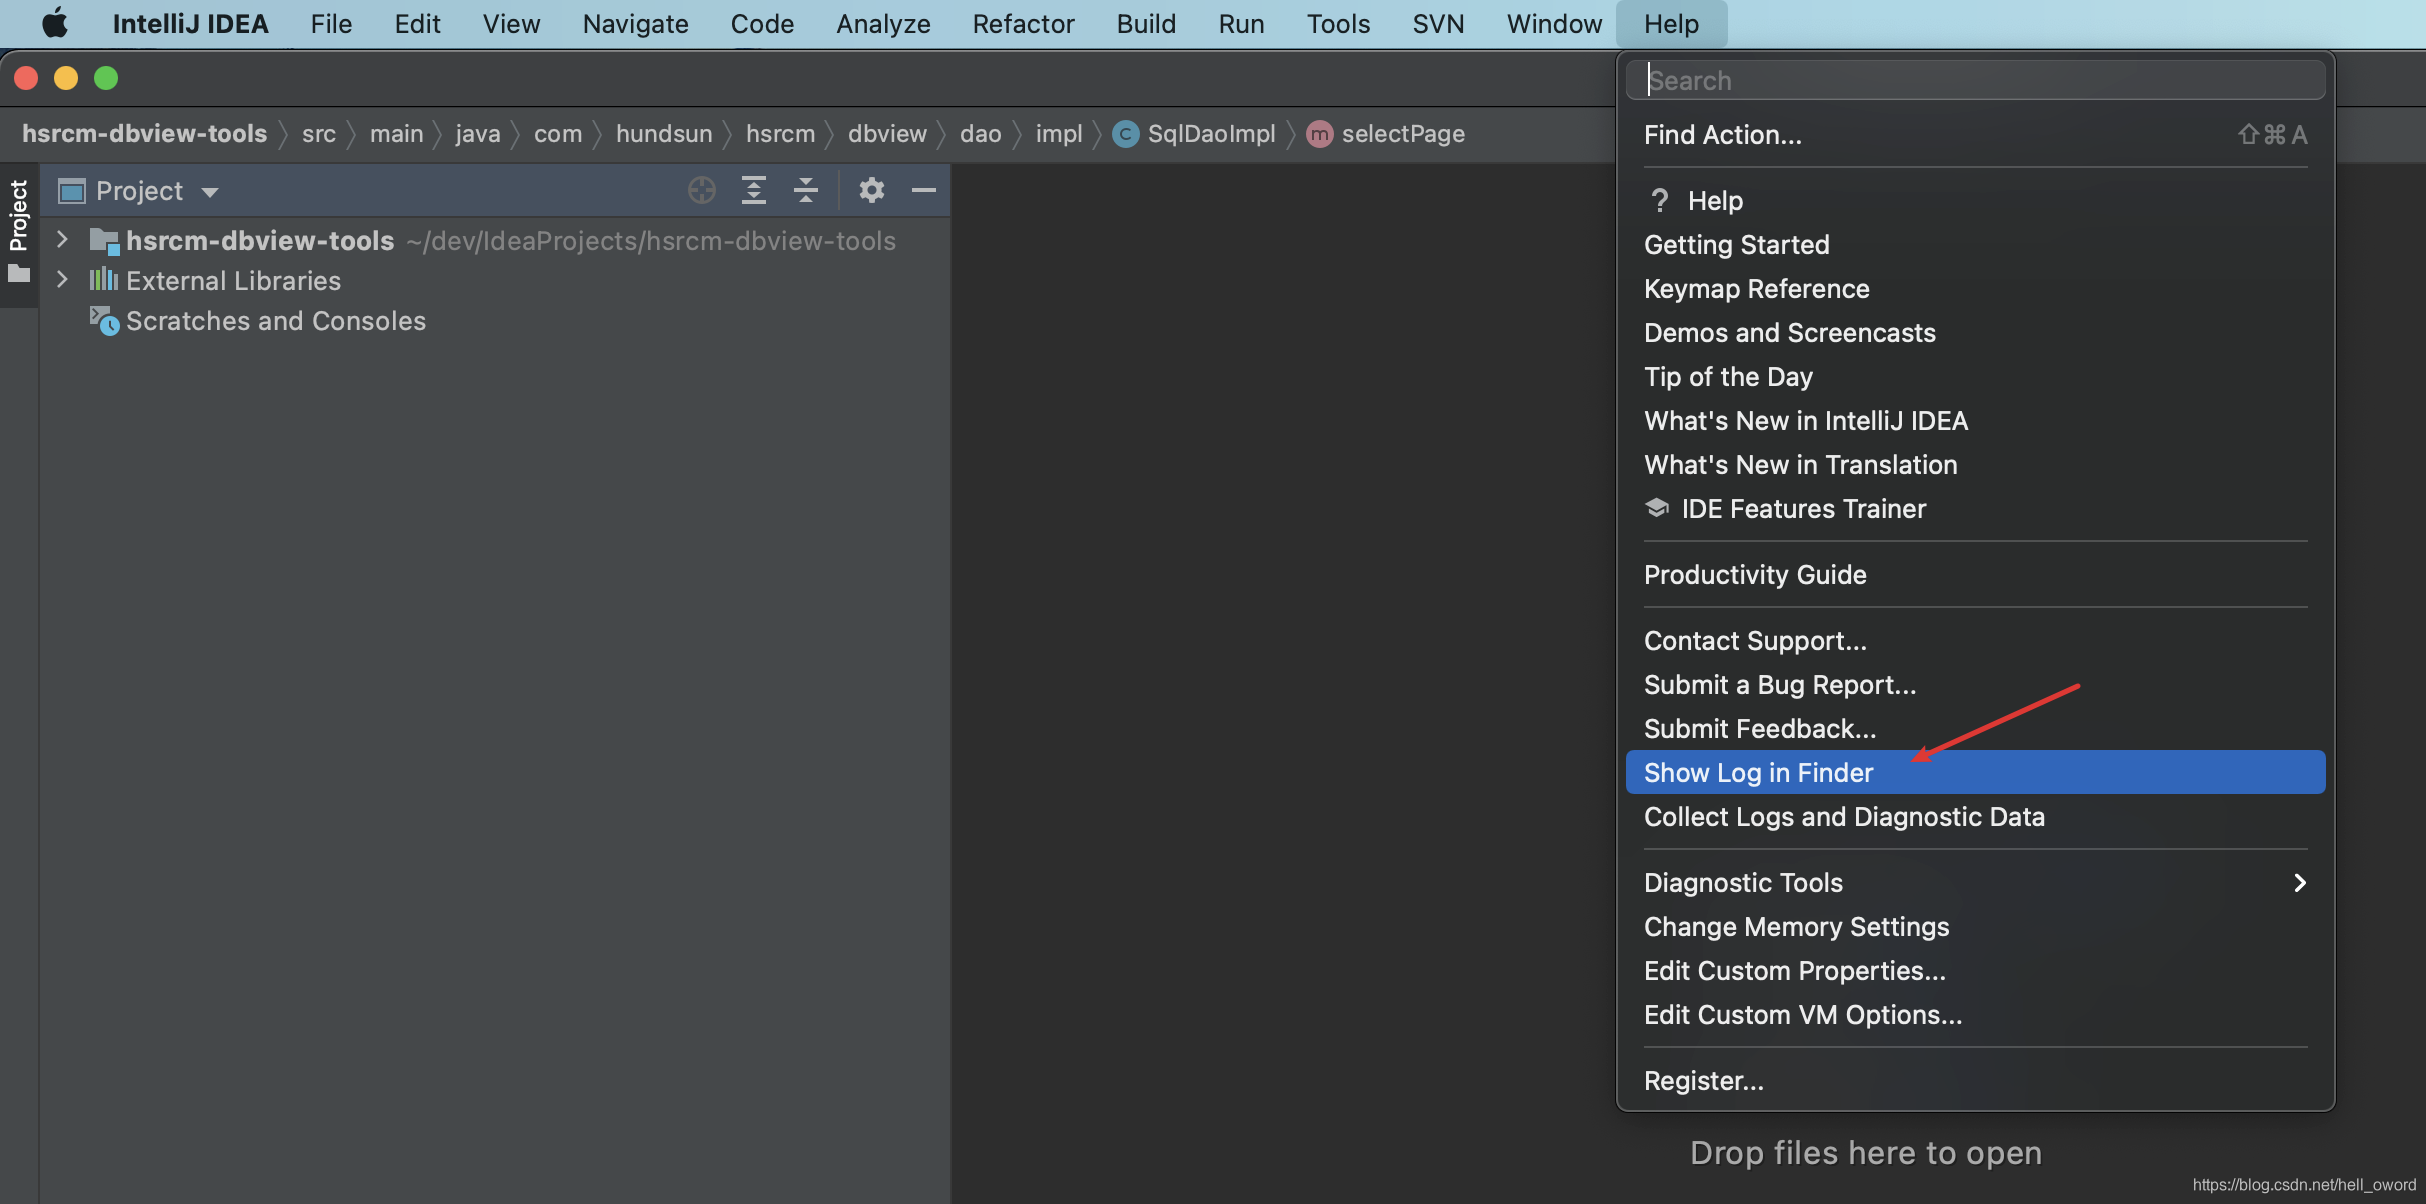Click the Help menu in menu bar
Screen dimensions: 2426x1204
point(1669,23)
